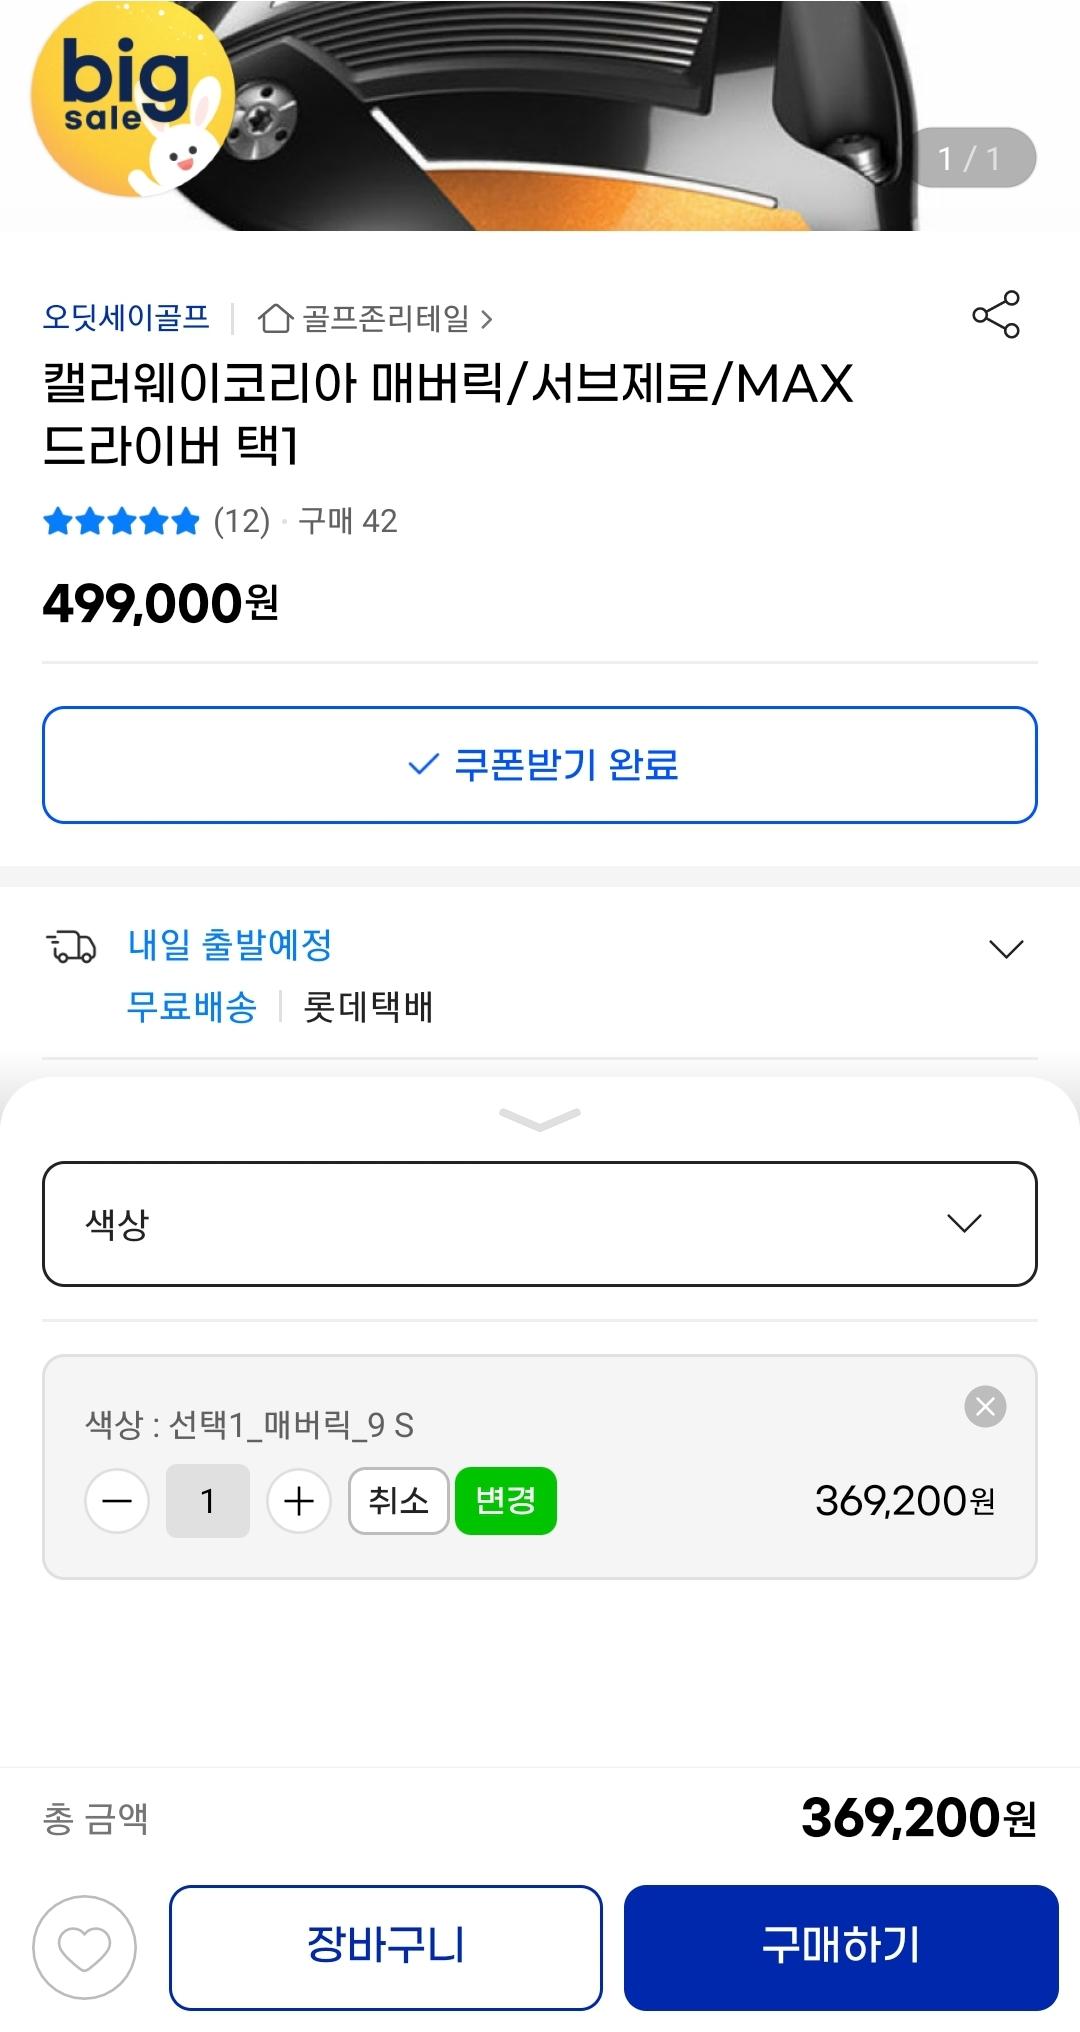Remove selected option with X icon

(x=985, y=1406)
